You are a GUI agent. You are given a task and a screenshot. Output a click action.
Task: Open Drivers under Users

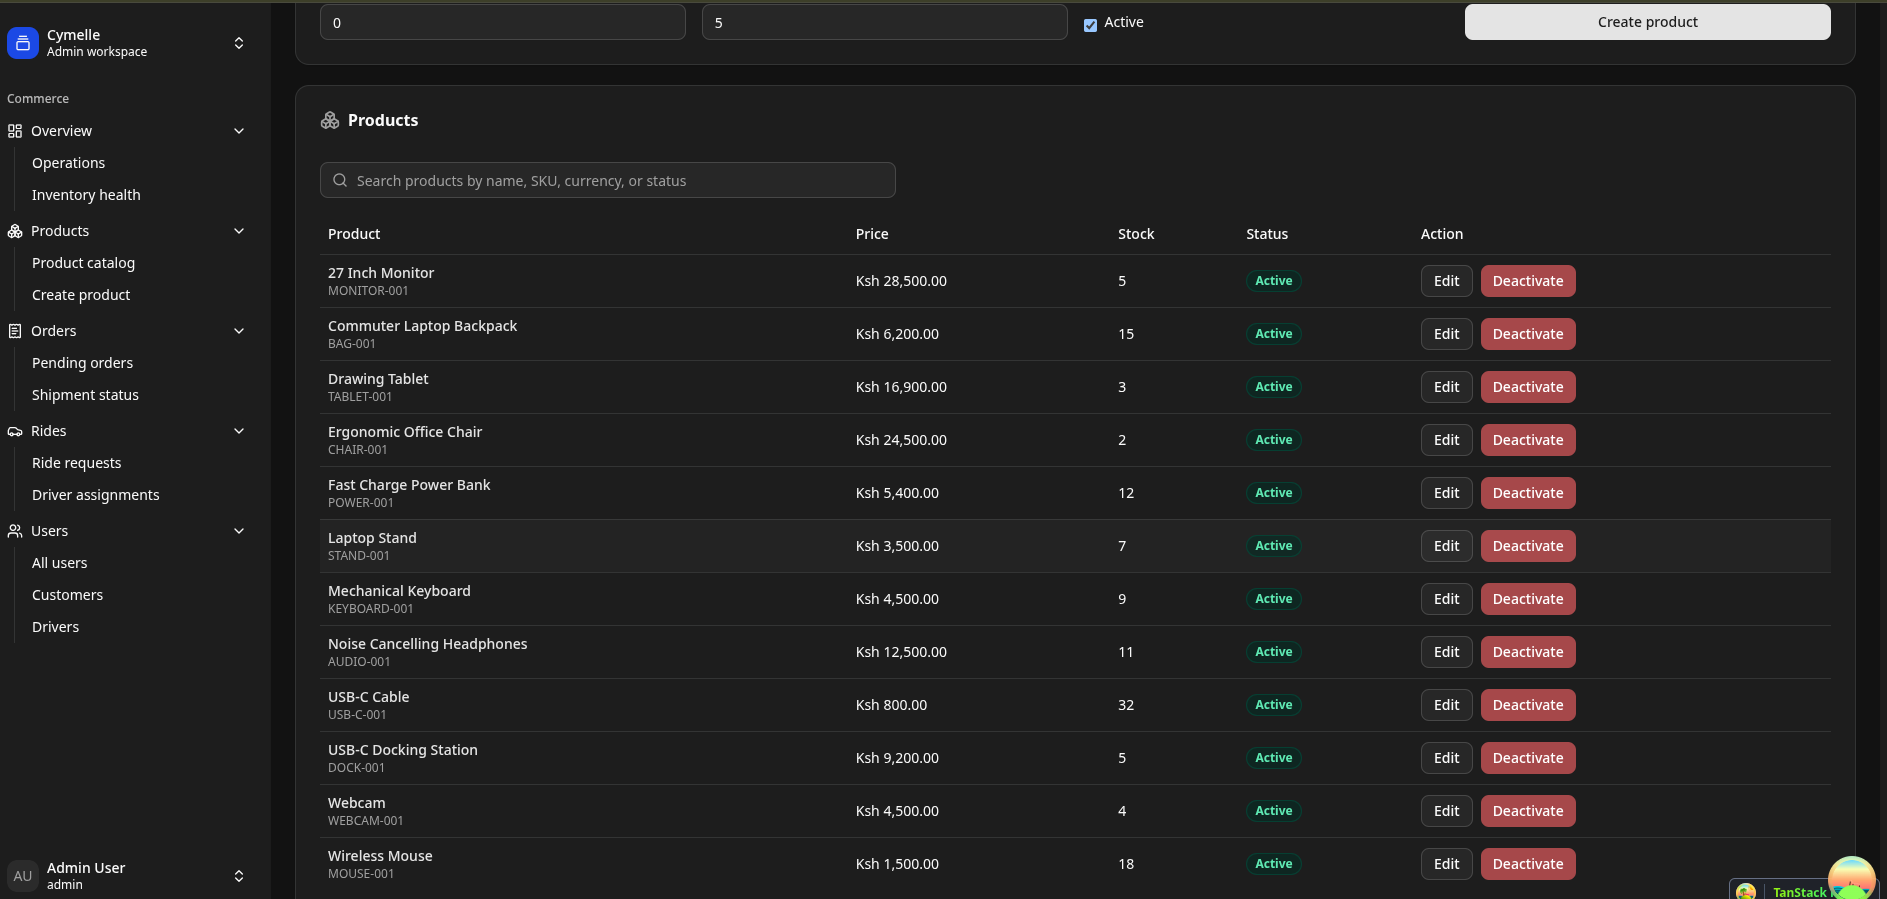pos(55,627)
